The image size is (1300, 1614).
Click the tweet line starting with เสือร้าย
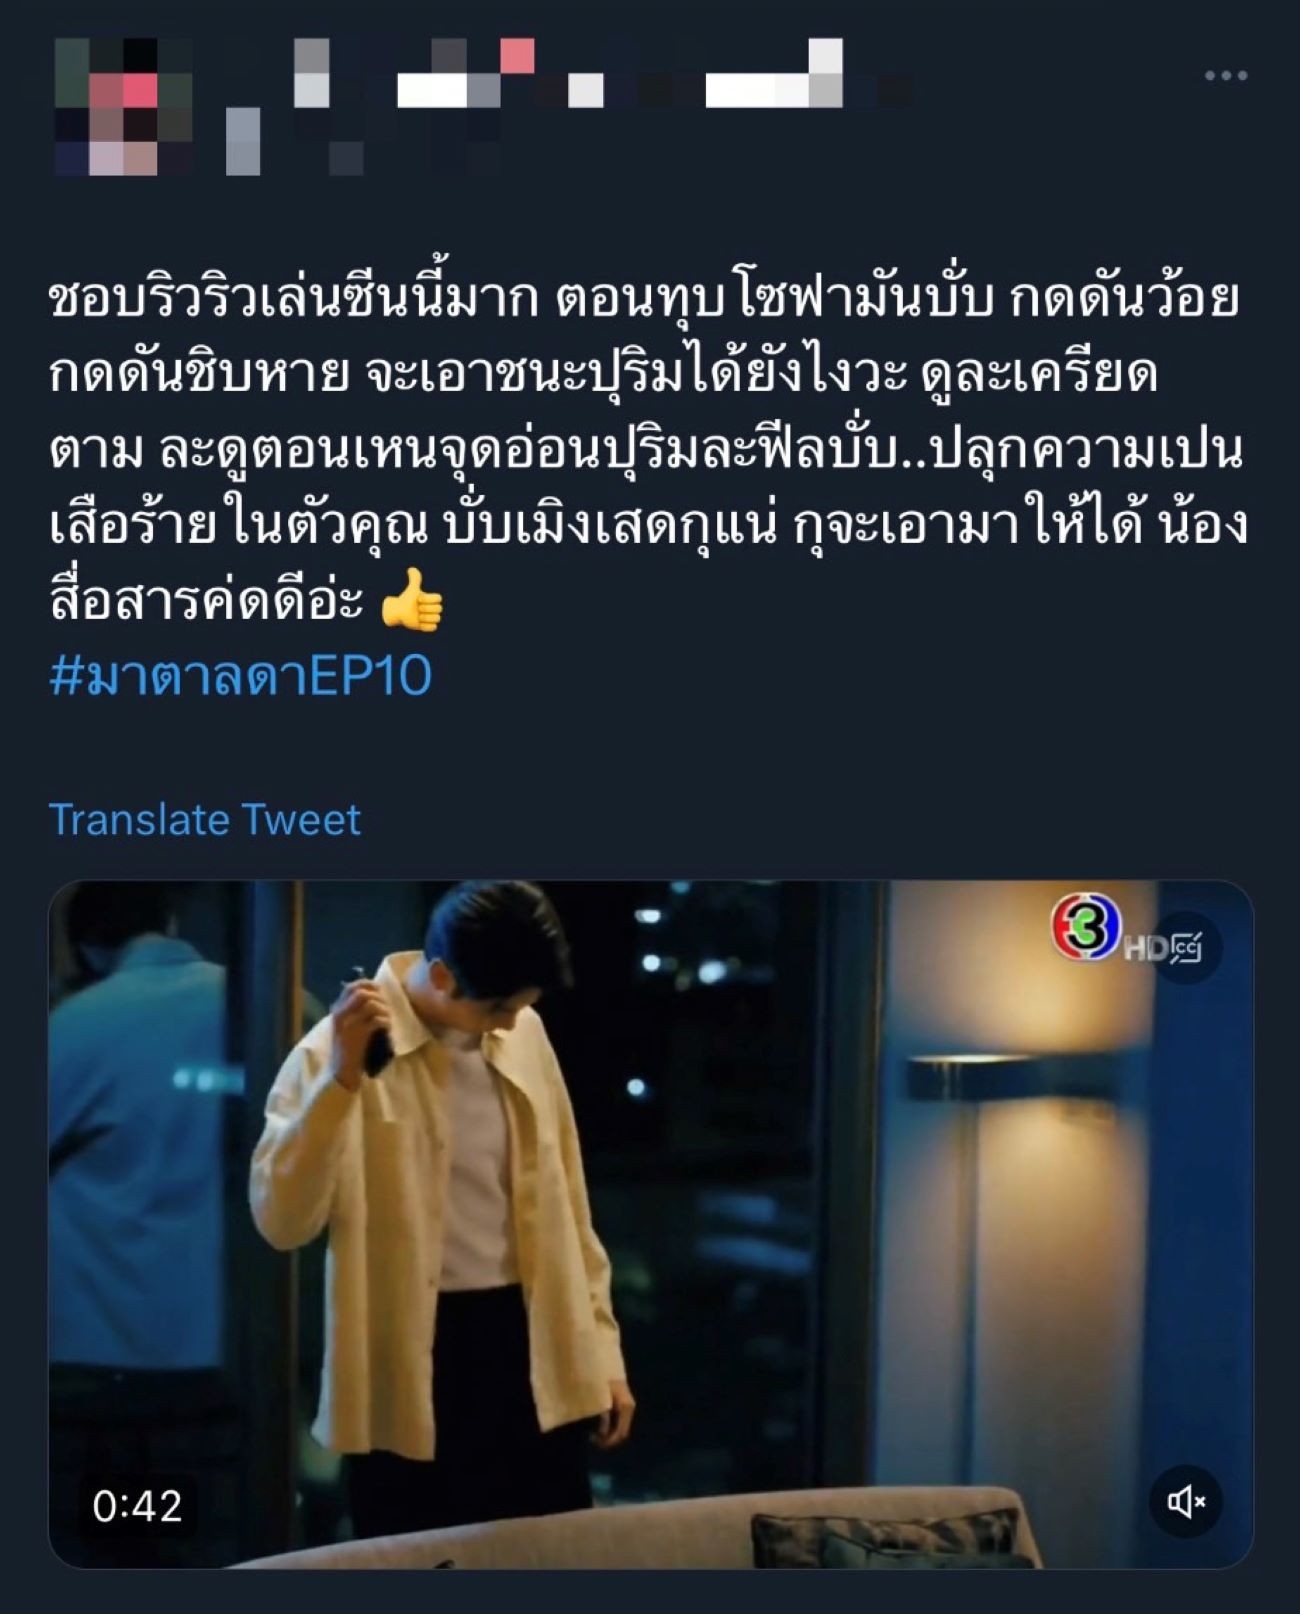click(x=648, y=527)
